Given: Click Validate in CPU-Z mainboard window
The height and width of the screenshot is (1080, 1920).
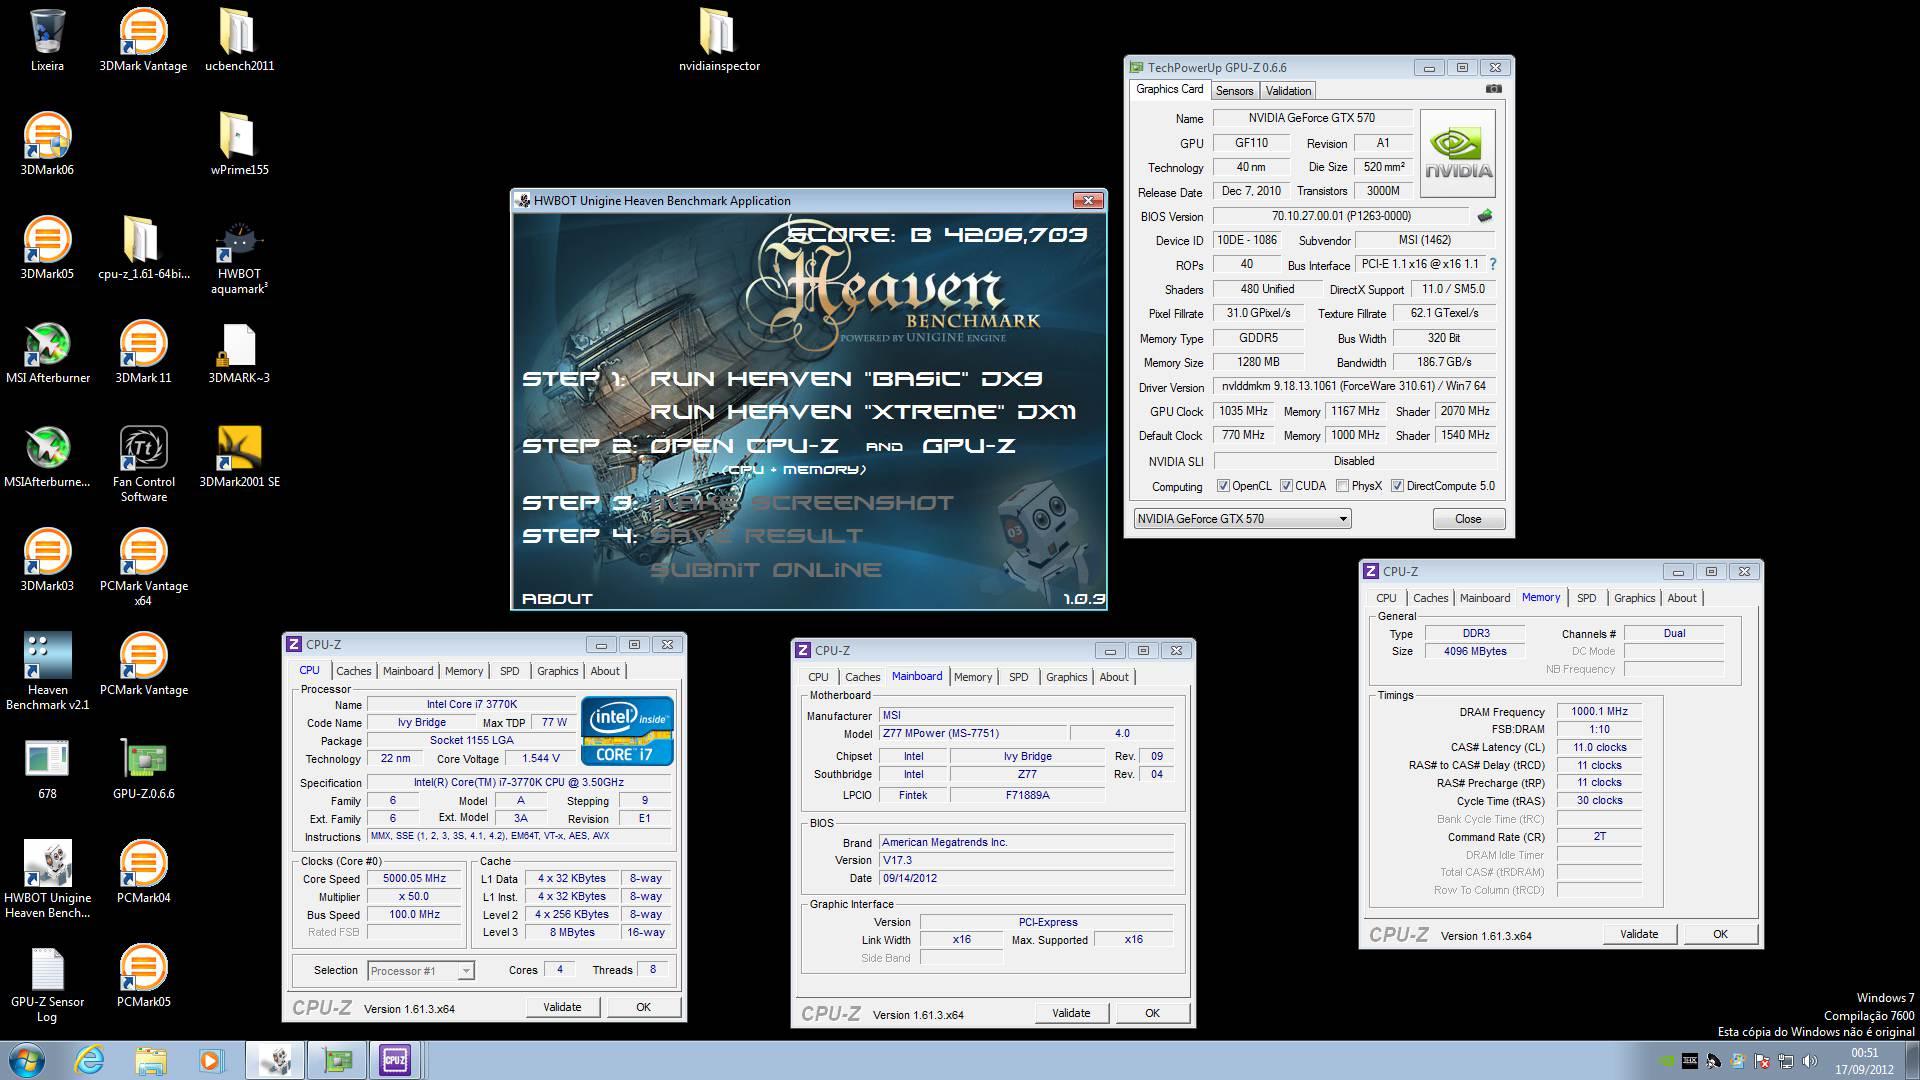Looking at the screenshot, I should (x=1071, y=1013).
